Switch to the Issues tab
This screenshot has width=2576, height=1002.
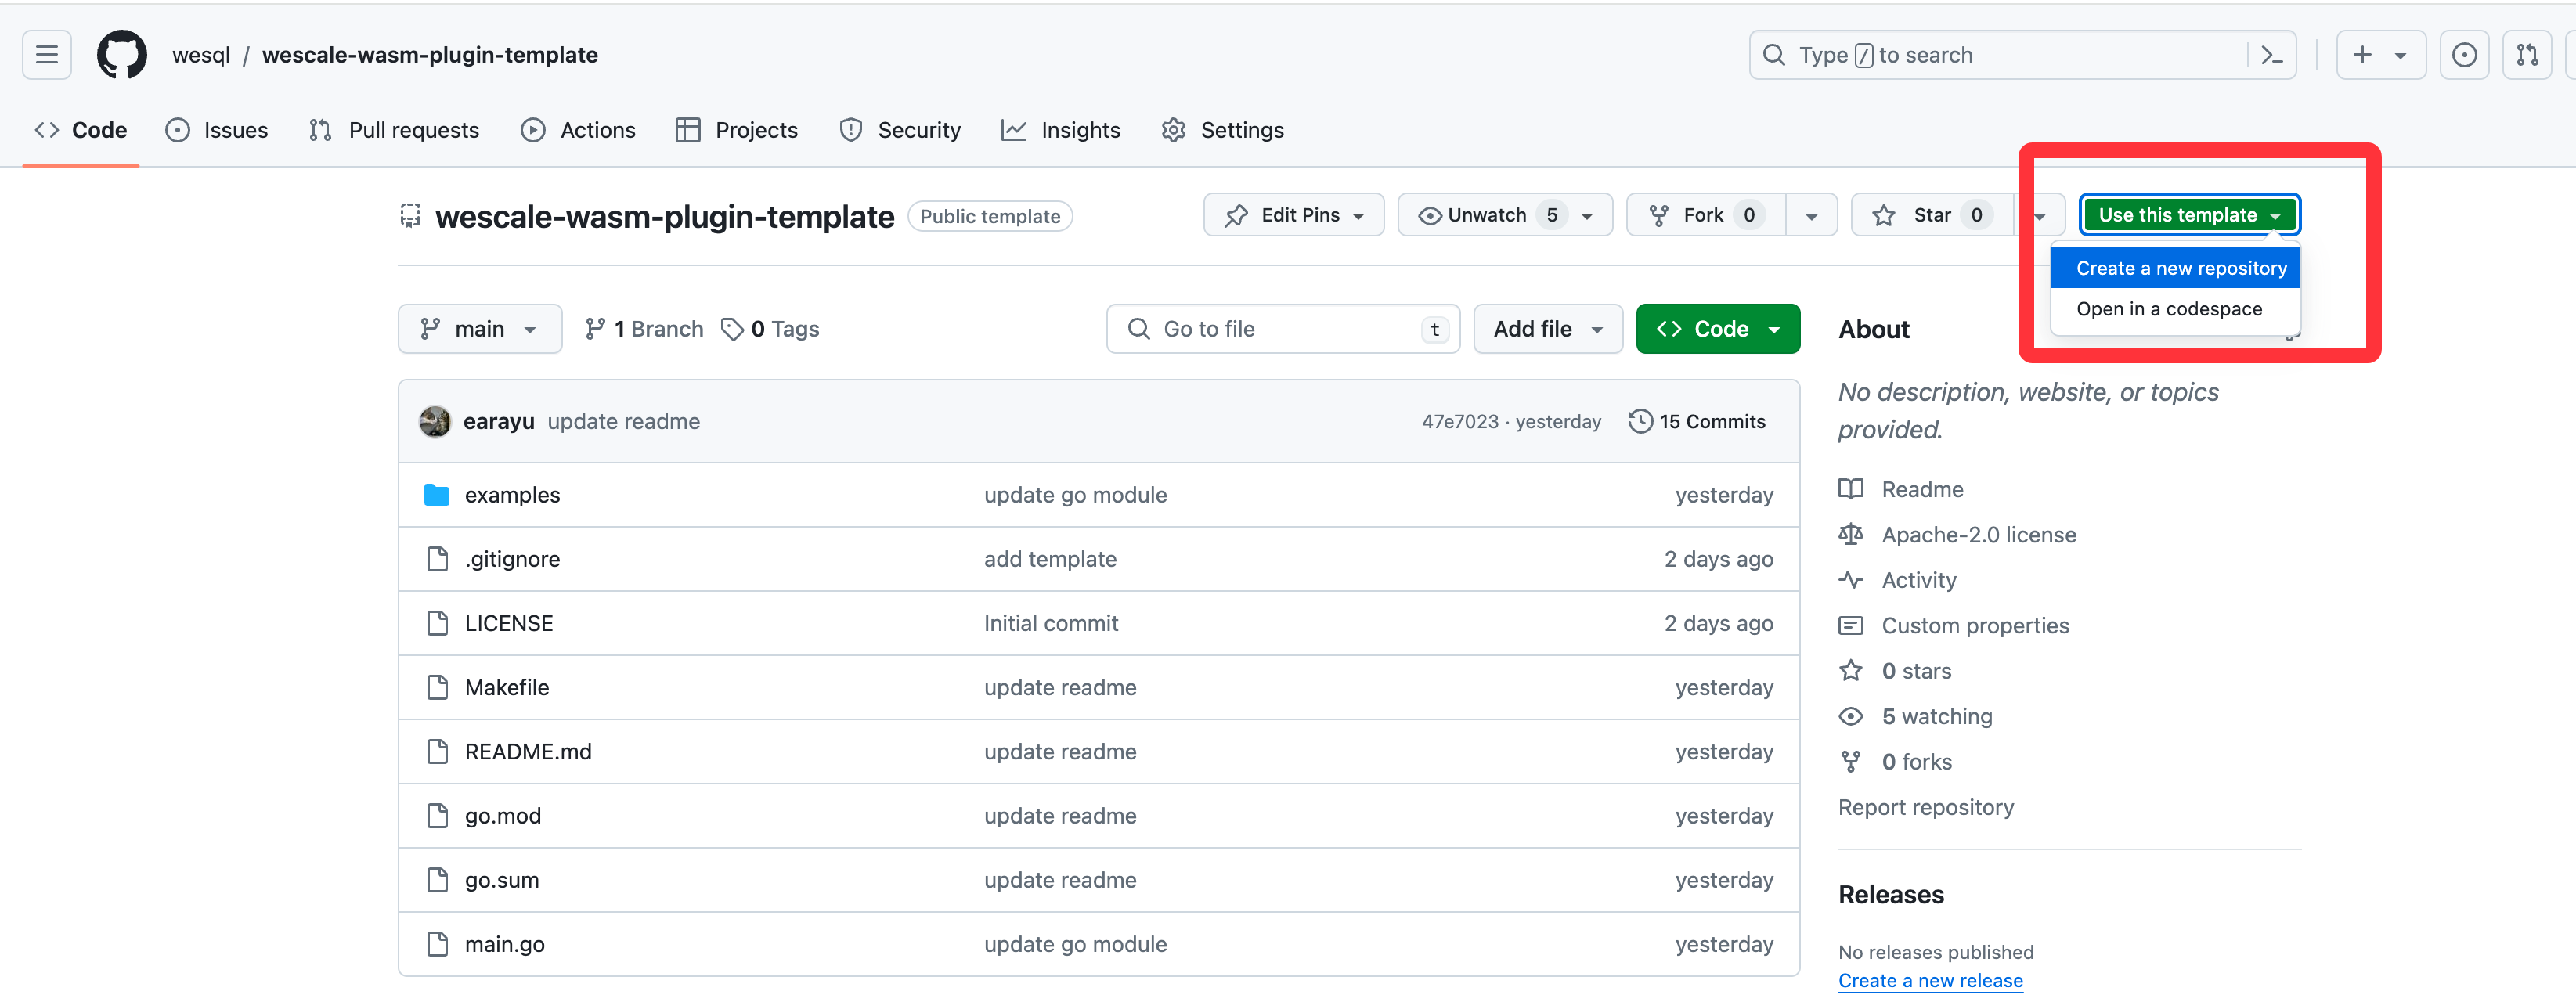pos(217,130)
